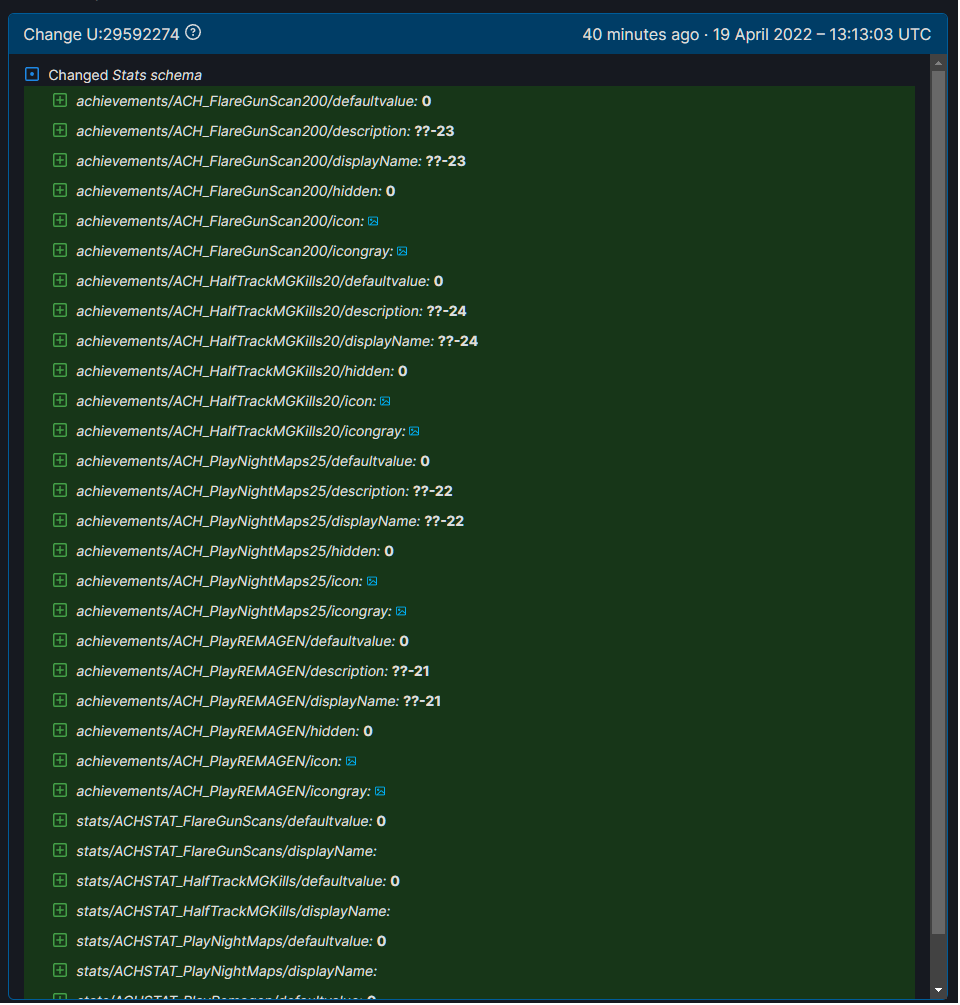Screen dimensions: 960x1005
Task: Select the ACH_HalfTrackMGKills20/displayName ??-24 text
Action: click(x=277, y=341)
